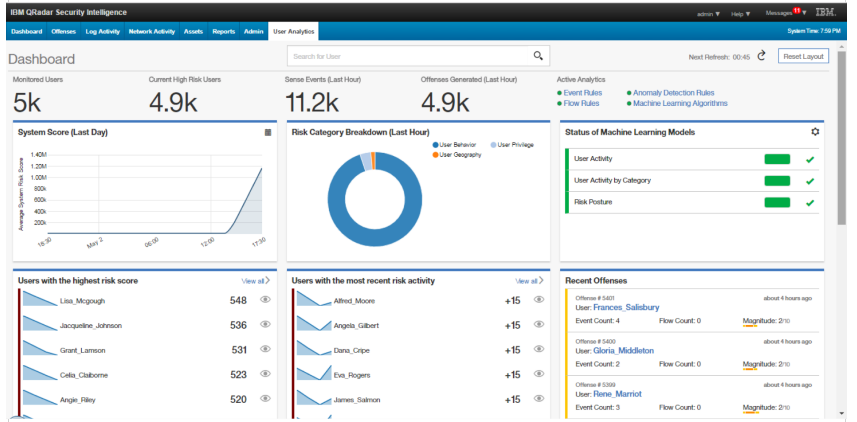Toggle watch eye for Alfred_Moore
Screen dimensions: 857x422
539,300
